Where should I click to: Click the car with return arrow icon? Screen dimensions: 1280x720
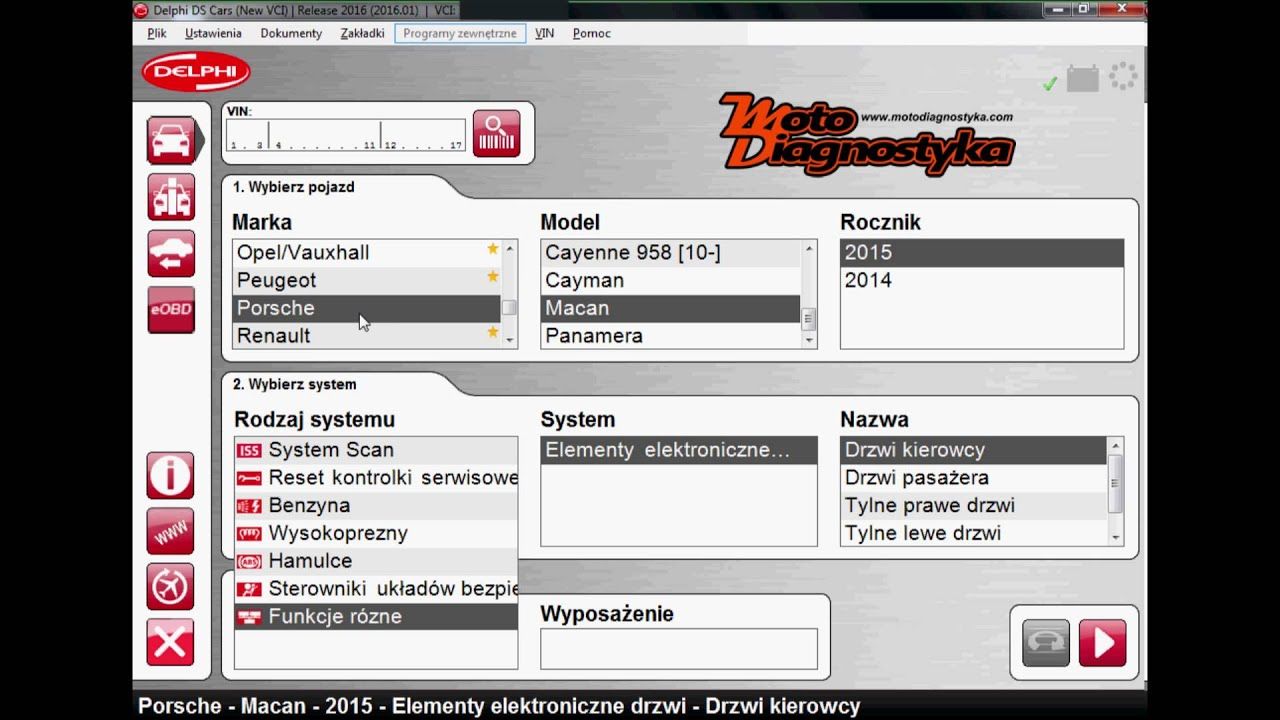pos(171,253)
